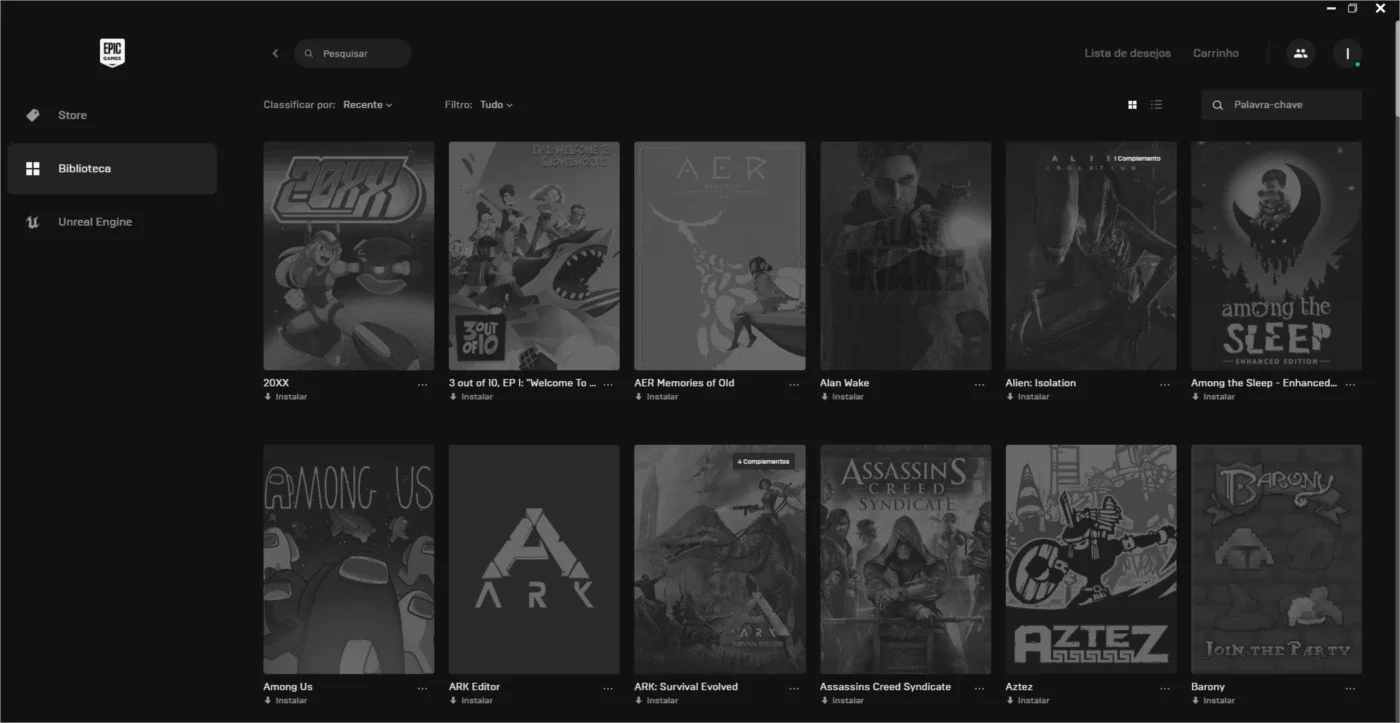Screen dimensions: 1400x723
Task: Click the Epic Games logo
Action: [x=112, y=53]
